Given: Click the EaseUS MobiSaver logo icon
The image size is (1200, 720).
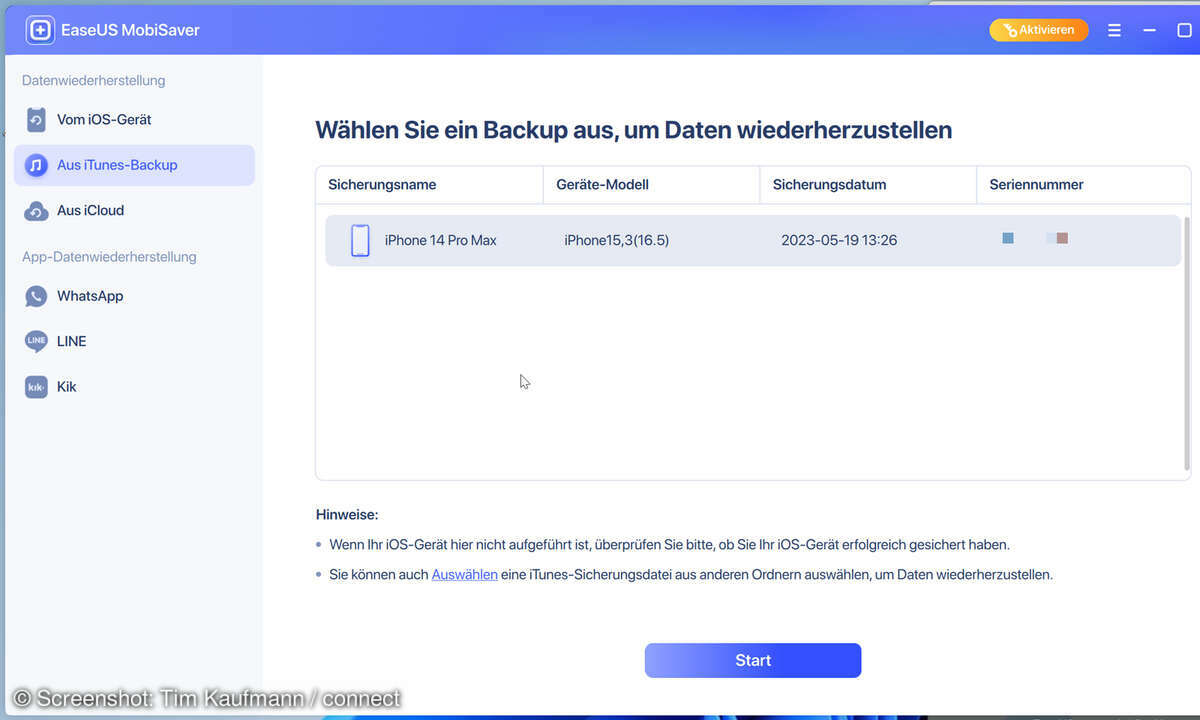Looking at the screenshot, I should [x=40, y=30].
